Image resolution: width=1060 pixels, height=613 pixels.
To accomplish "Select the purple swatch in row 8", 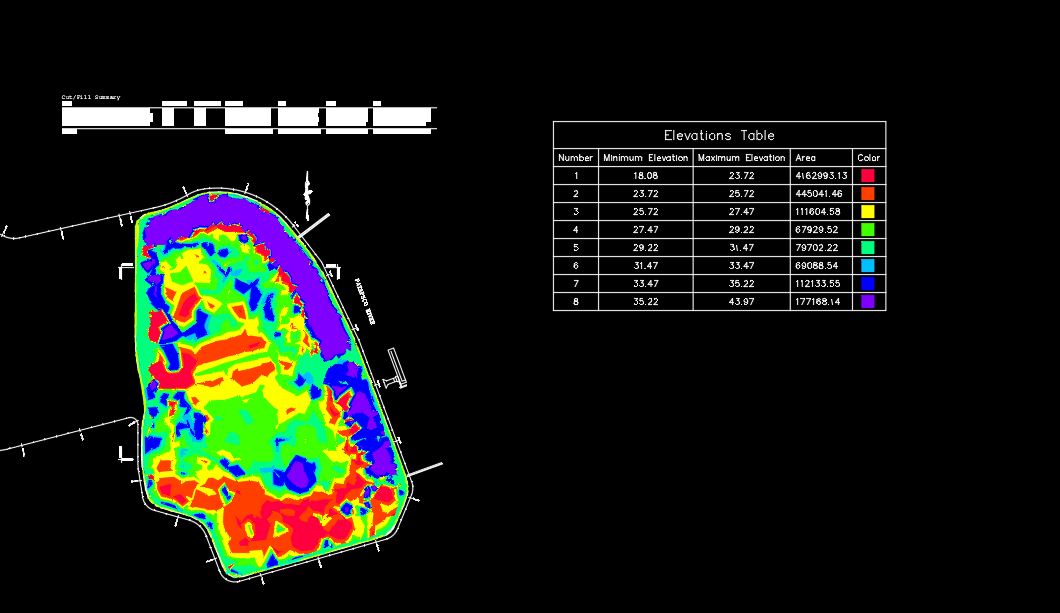I will (868, 301).
